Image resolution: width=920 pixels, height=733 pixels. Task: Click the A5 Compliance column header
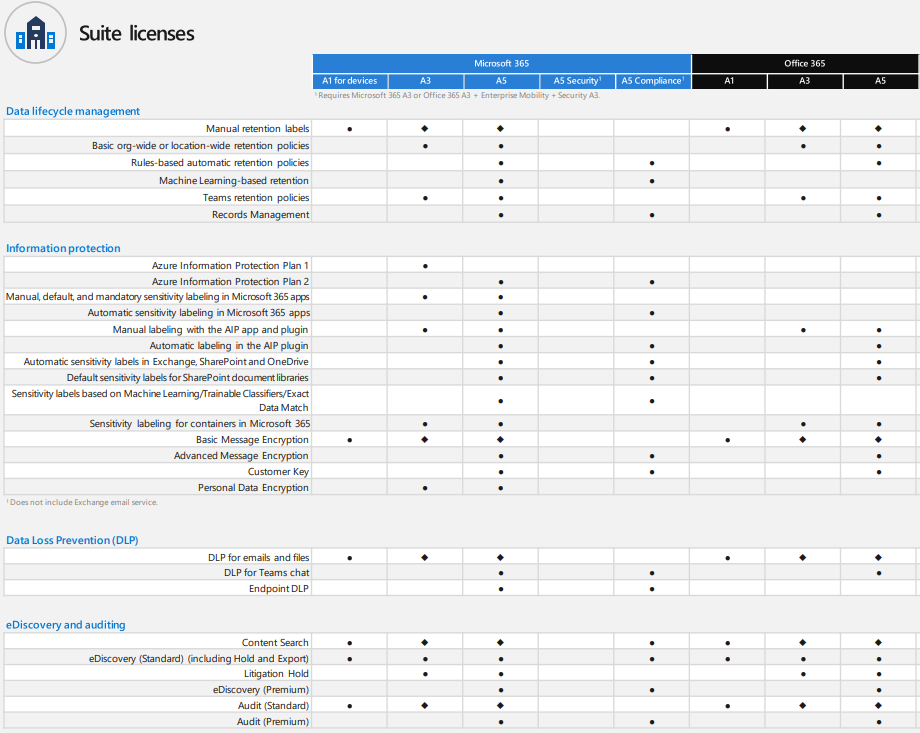click(653, 81)
